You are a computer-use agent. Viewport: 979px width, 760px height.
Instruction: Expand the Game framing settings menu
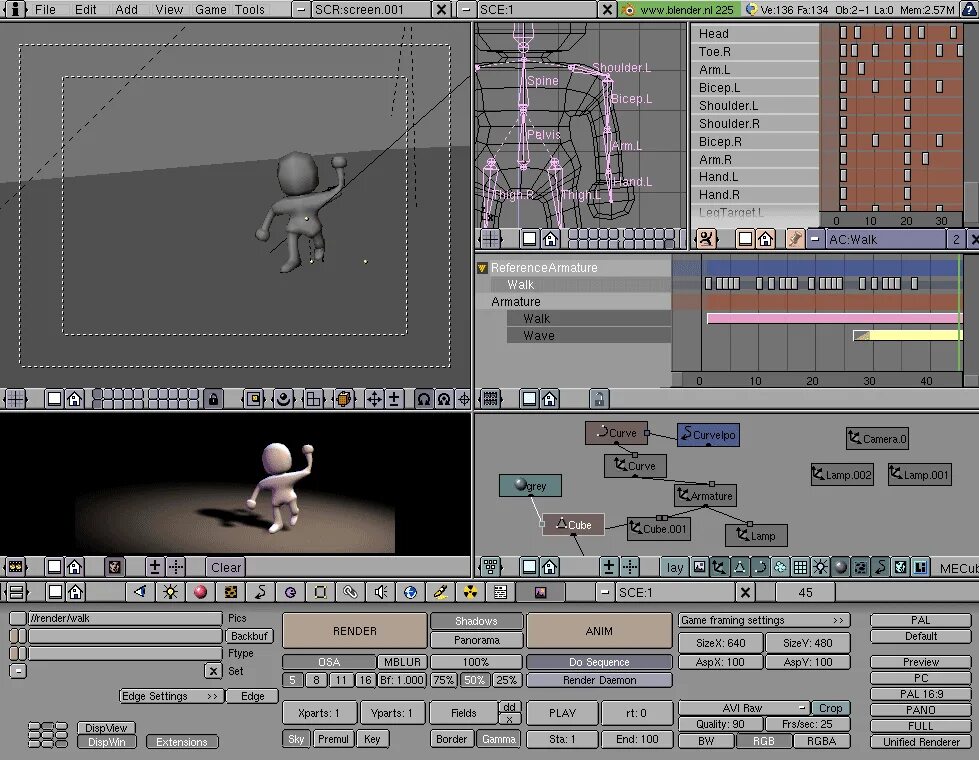(763, 620)
